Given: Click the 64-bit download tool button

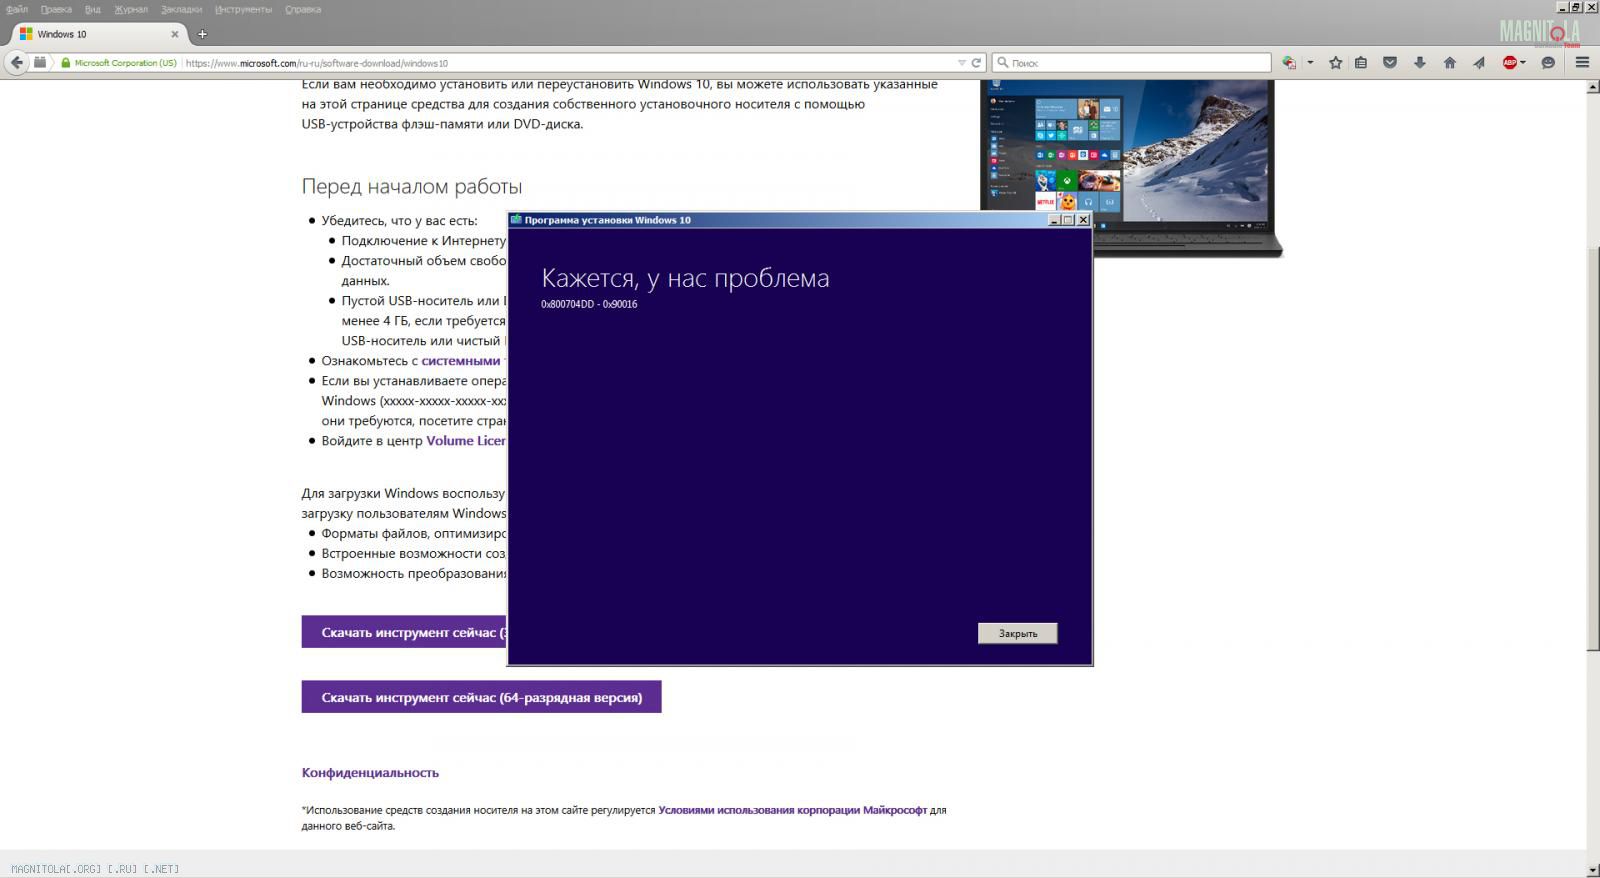Looking at the screenshot, I should click(x=481, y=697).
